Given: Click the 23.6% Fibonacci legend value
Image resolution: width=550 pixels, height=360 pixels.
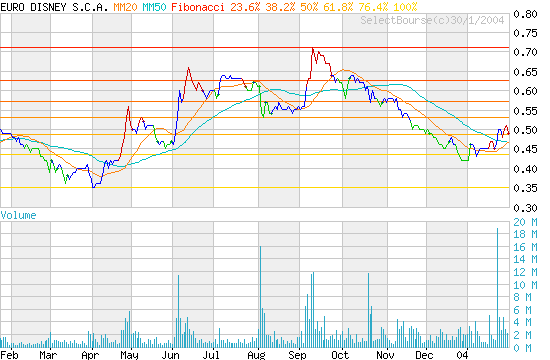Looking at the screenshot, I should click(245, 7).
